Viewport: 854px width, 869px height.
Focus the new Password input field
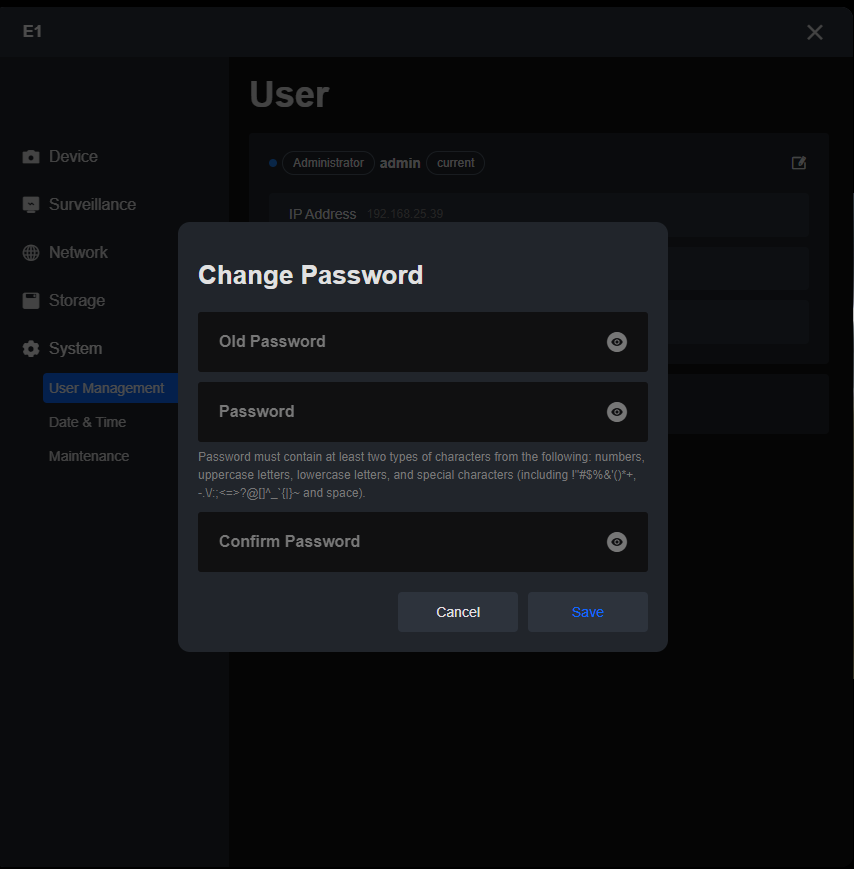[422, 412]
